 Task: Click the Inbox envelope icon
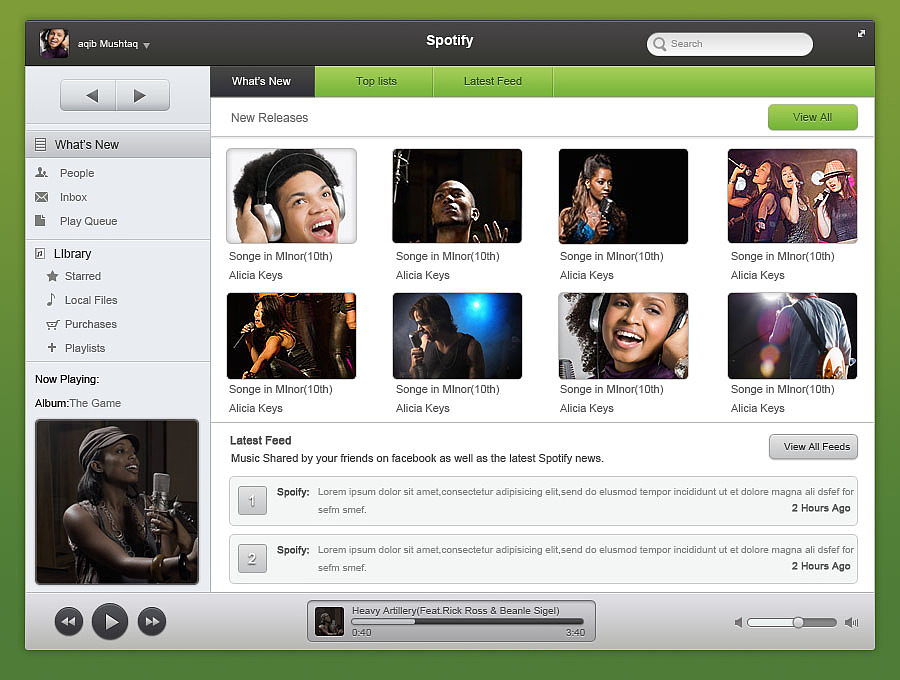pyautogui.click(x=41, y=197)
